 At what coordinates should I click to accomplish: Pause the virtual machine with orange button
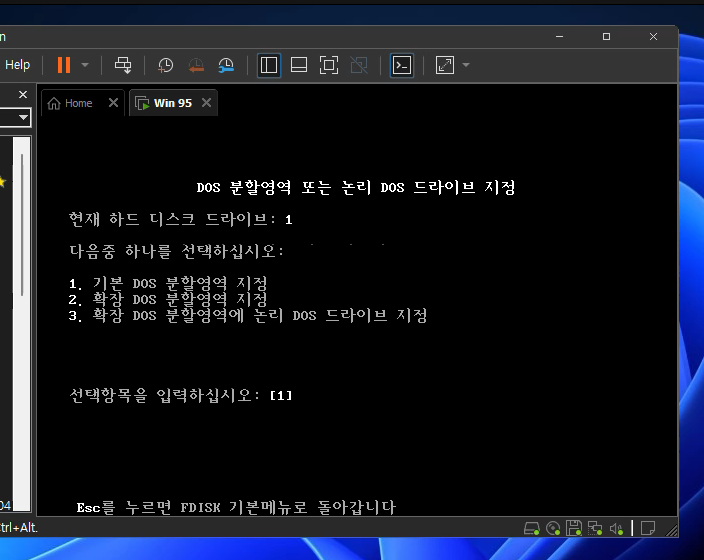pyautogui.click(x=64, y=65)
